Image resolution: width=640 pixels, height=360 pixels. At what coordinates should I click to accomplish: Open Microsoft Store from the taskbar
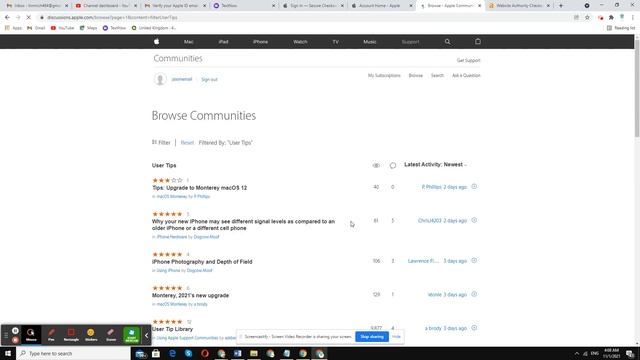pos(156,353)
